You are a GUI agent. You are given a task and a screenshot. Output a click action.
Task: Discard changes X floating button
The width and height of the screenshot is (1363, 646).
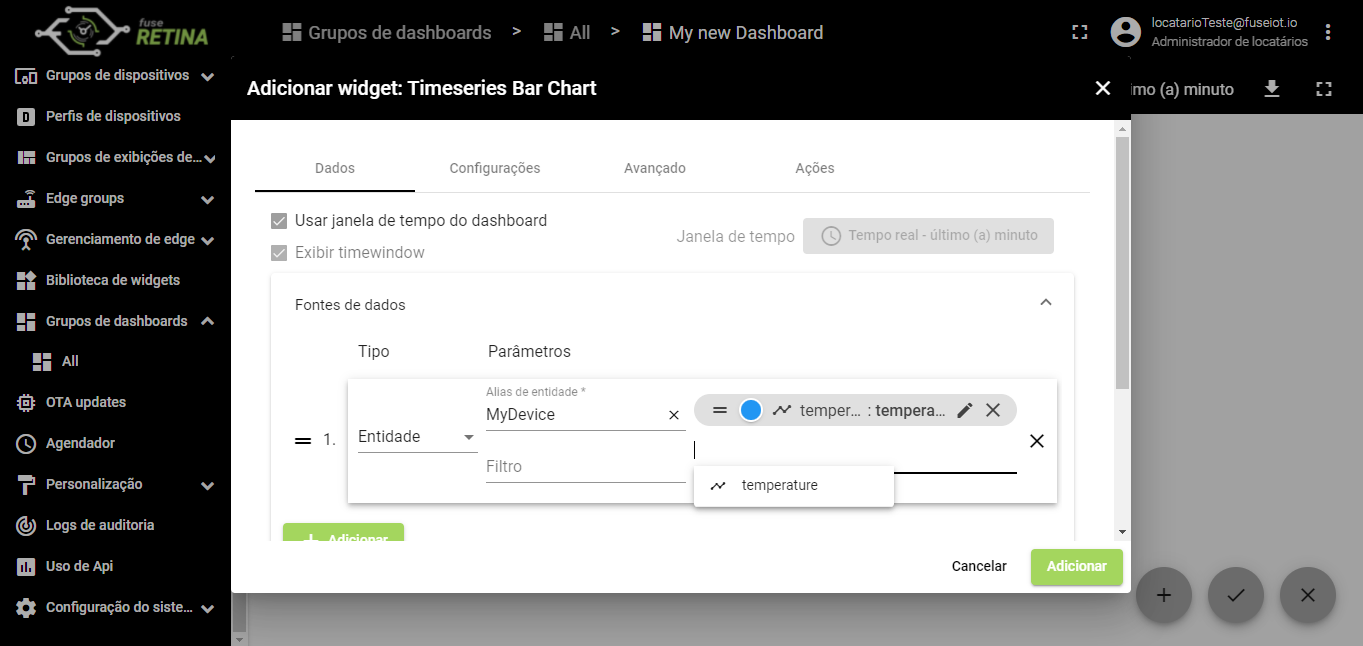coord(1308,595)
